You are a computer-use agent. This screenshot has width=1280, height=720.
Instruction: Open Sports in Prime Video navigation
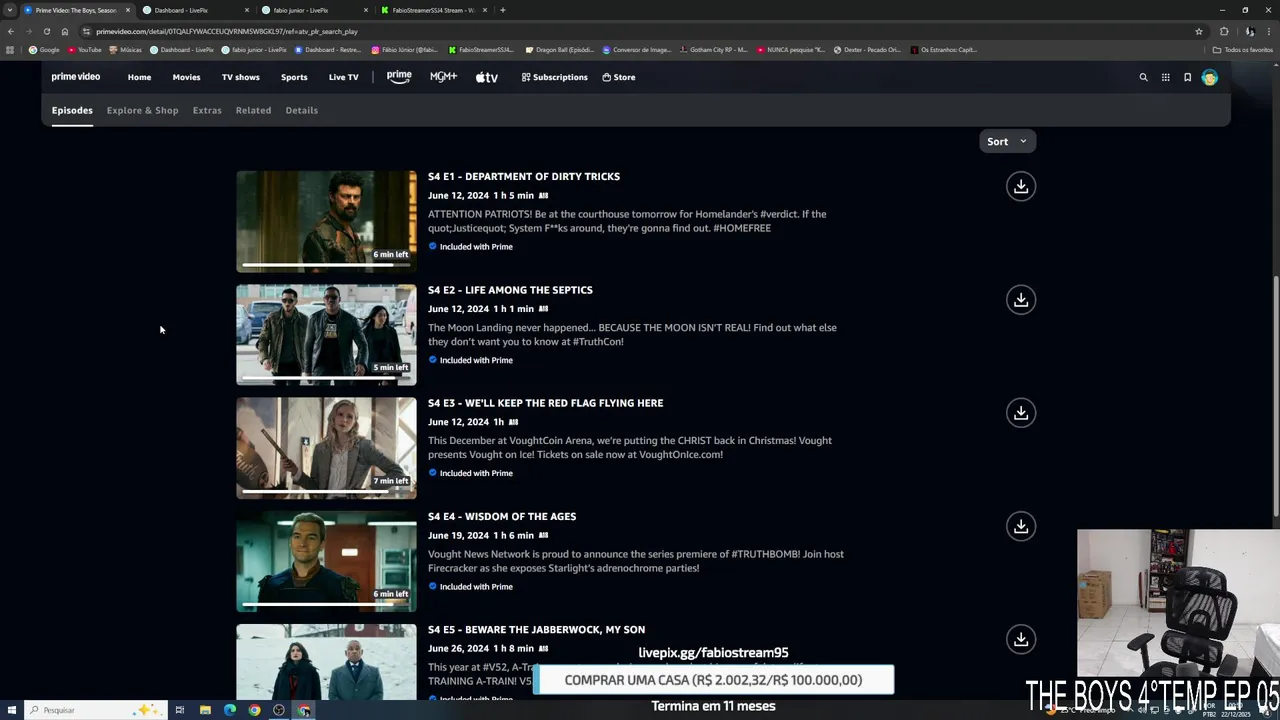click(294, 77)
